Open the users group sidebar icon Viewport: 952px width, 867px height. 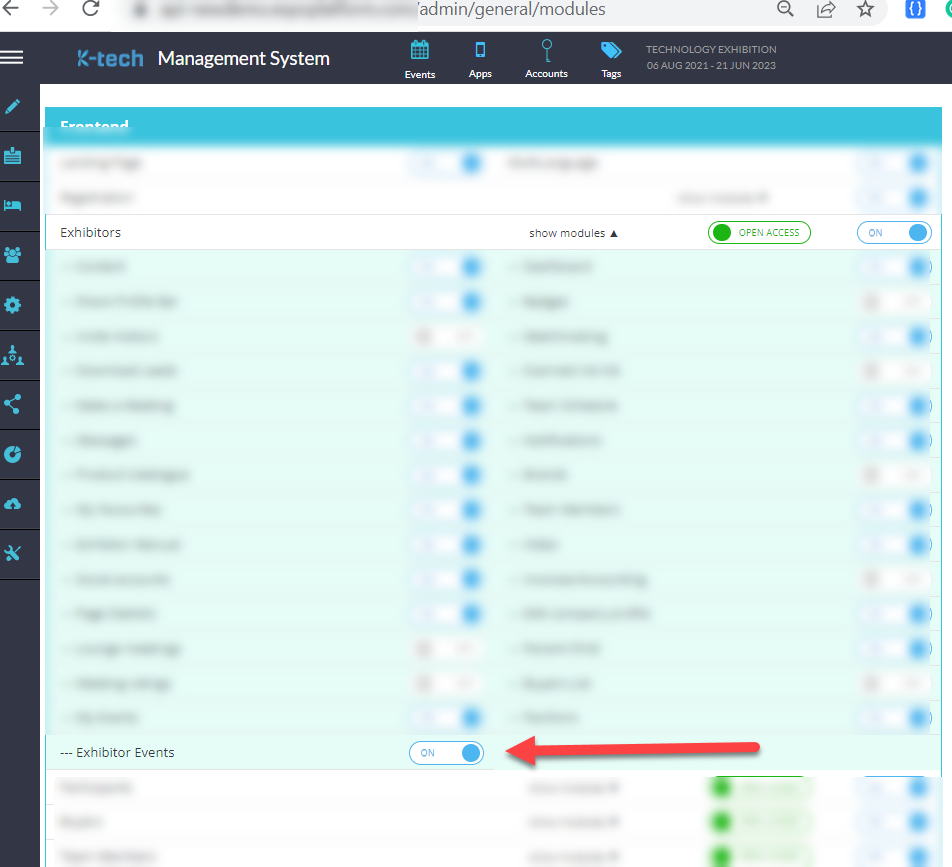coord(13,255)
